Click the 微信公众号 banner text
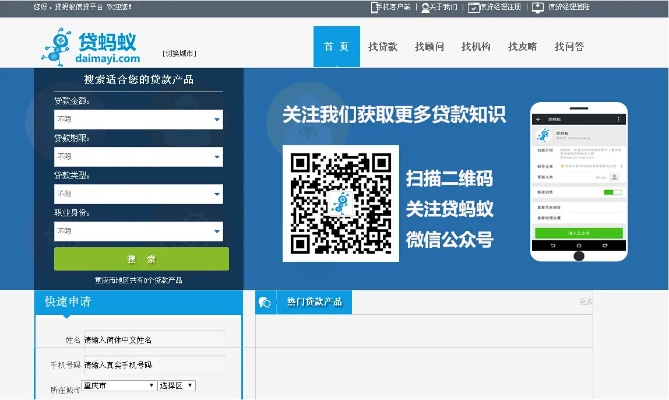669x400 pixels. 449,240
